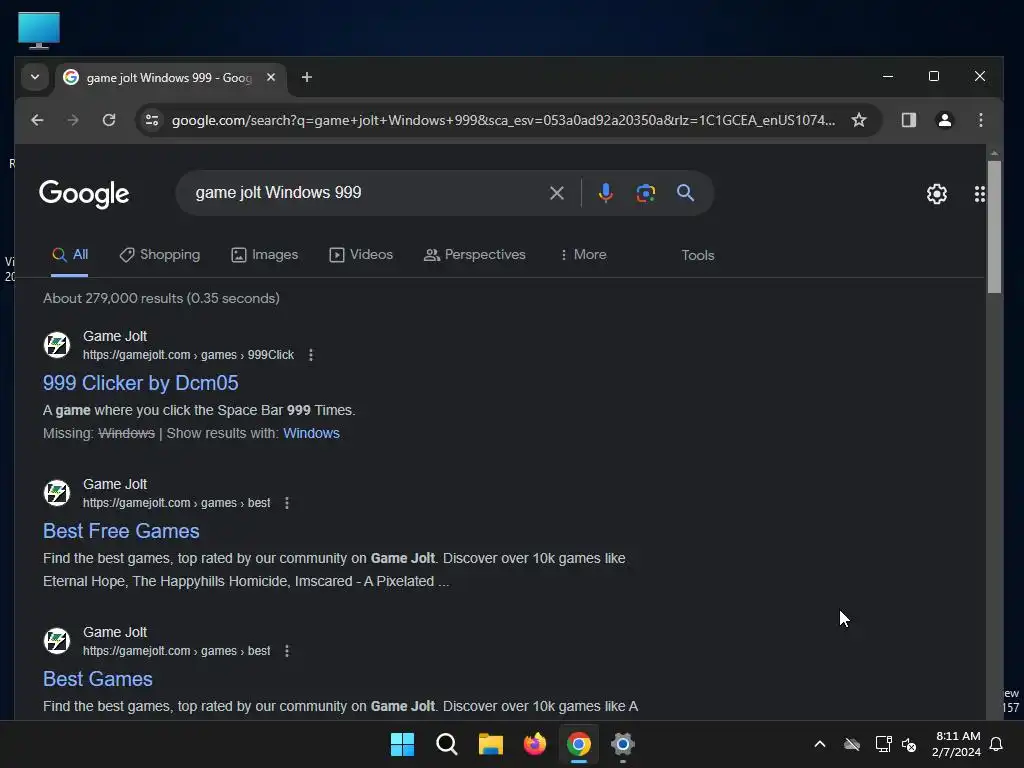Open Settings app from the taskbar
Screen dimensions: 1024x768
click(623, 744)
